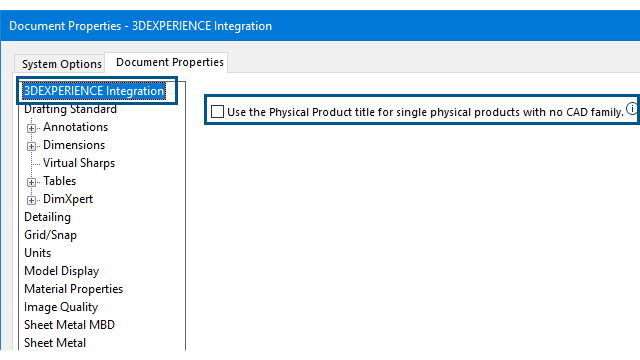Select Model Display in the list
The height and width of the screenshot is (360, 640).
coord(62,271)
